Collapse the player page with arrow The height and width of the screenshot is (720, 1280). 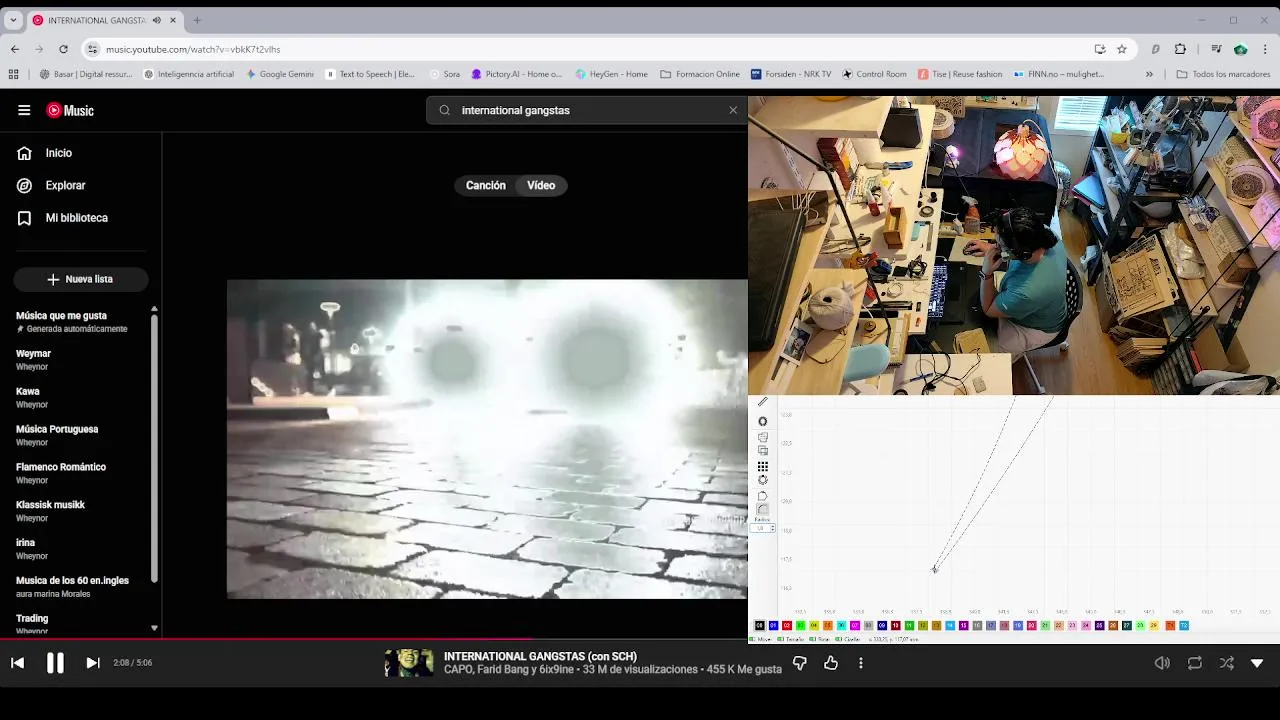(1257, 662)
